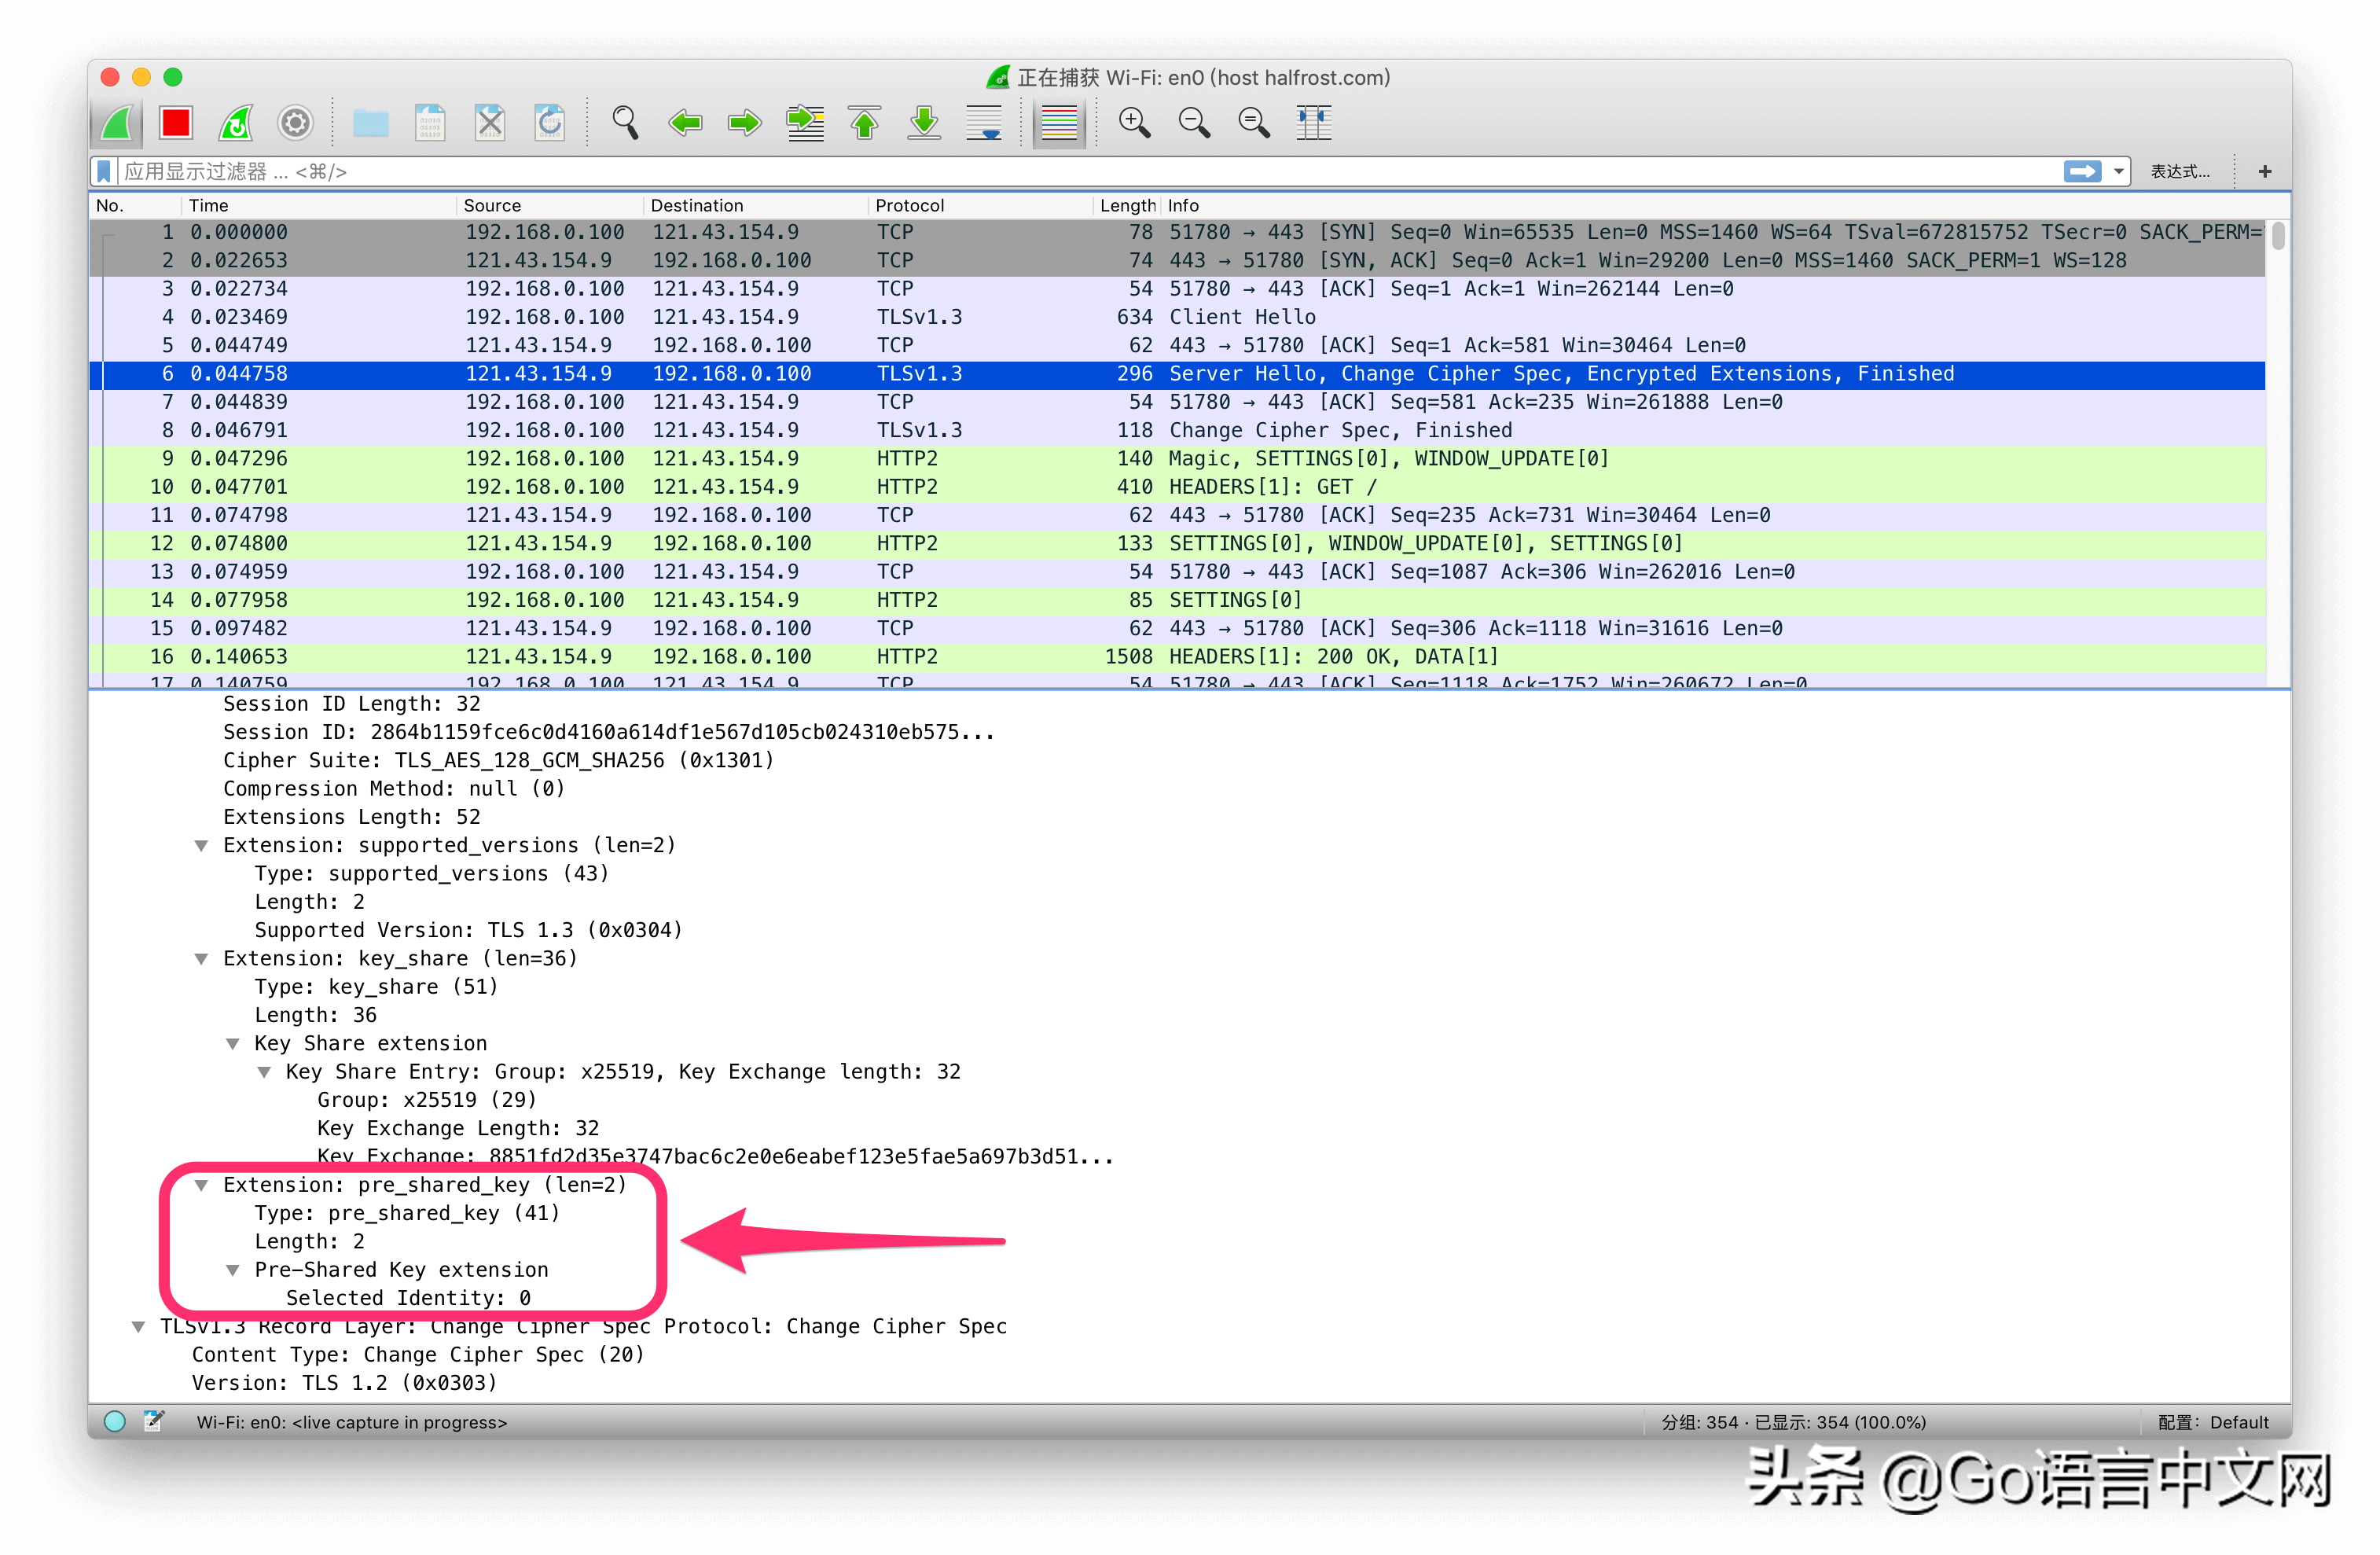Click the expression button beside the filter
Viewport: 2380px width, 1555px height.
click(2180, 172)
